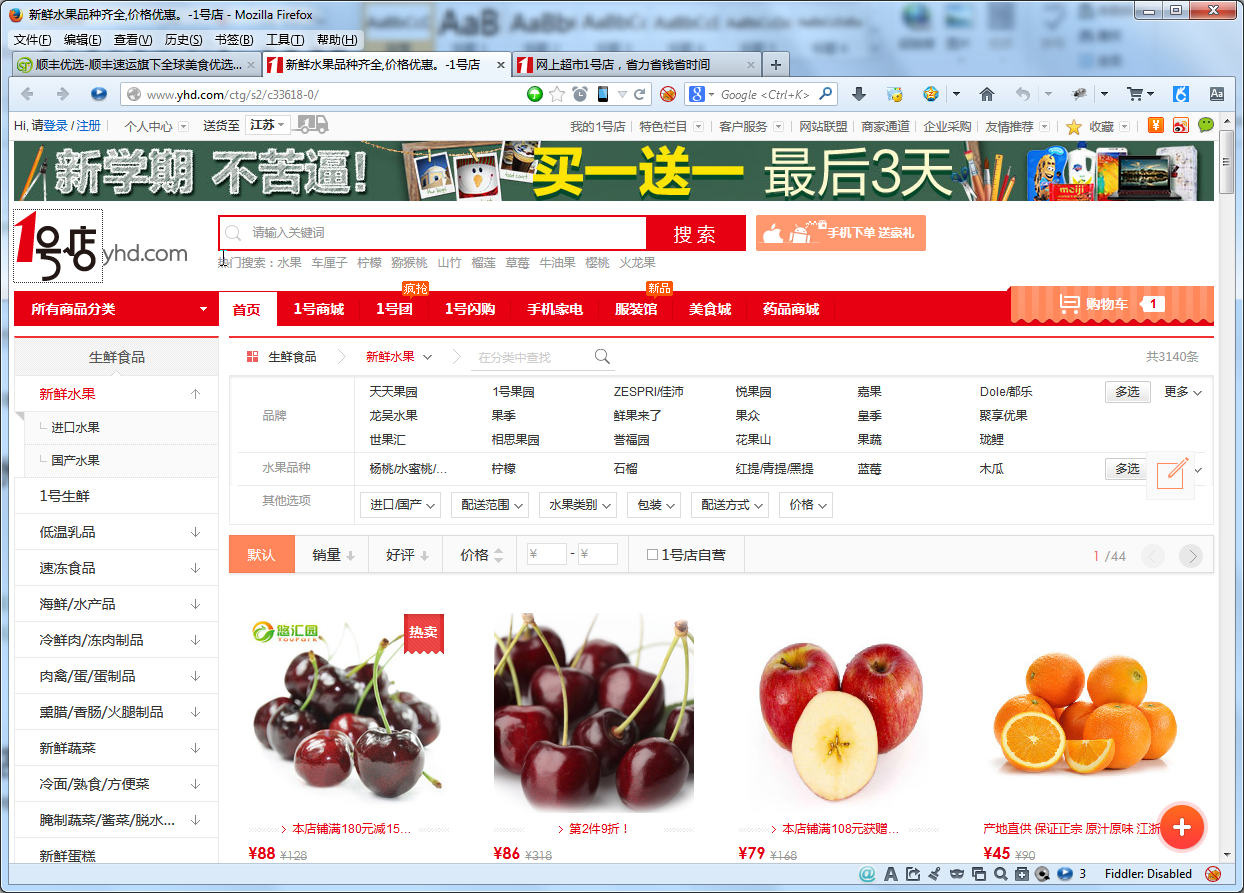Click the Fiddler disabled icon in status bar
This screenshot has width=1244, height=893.
1213,874
